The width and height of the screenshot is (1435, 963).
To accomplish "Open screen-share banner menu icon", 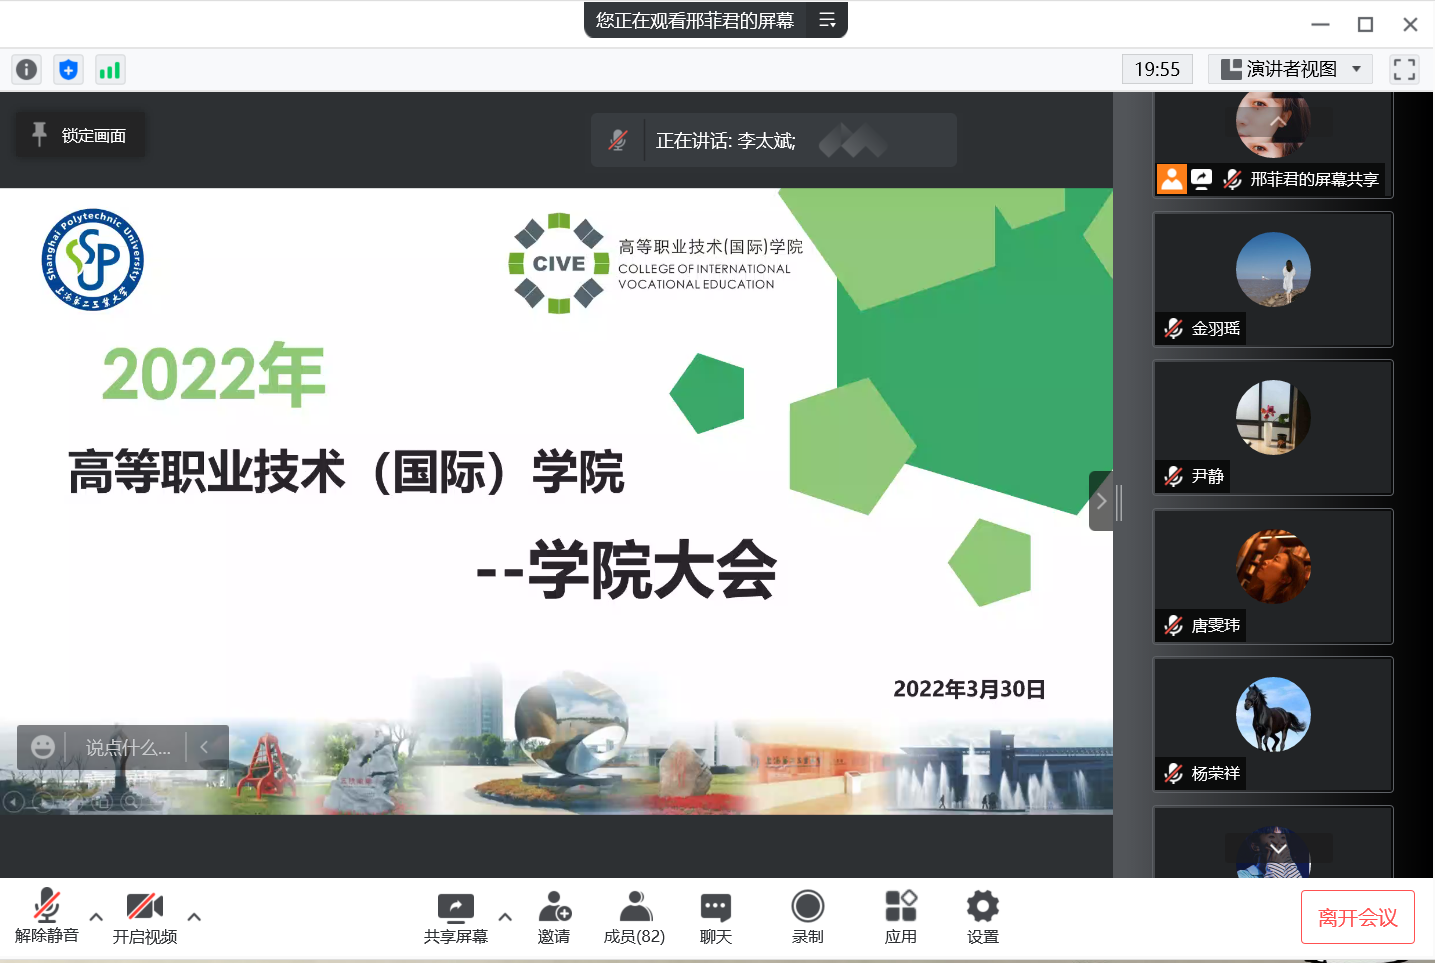I will [827, 20].
